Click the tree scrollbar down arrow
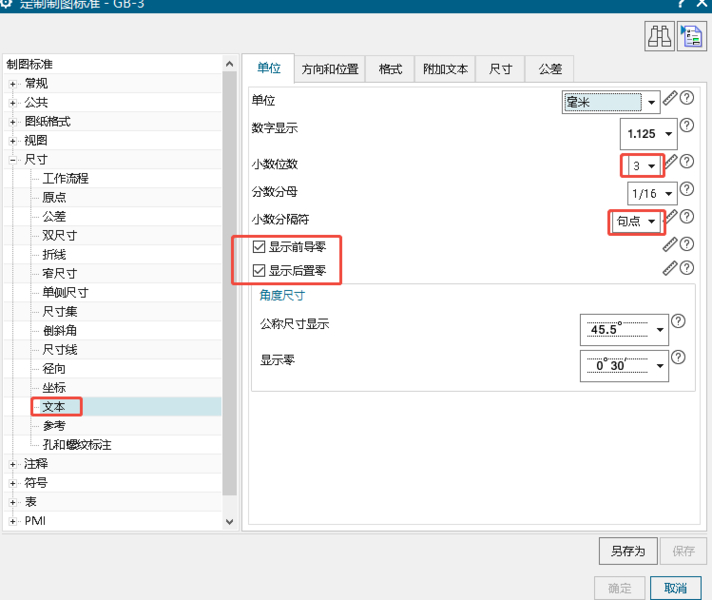The width and height of the screenshot is (712, 600). click(230, 522)
